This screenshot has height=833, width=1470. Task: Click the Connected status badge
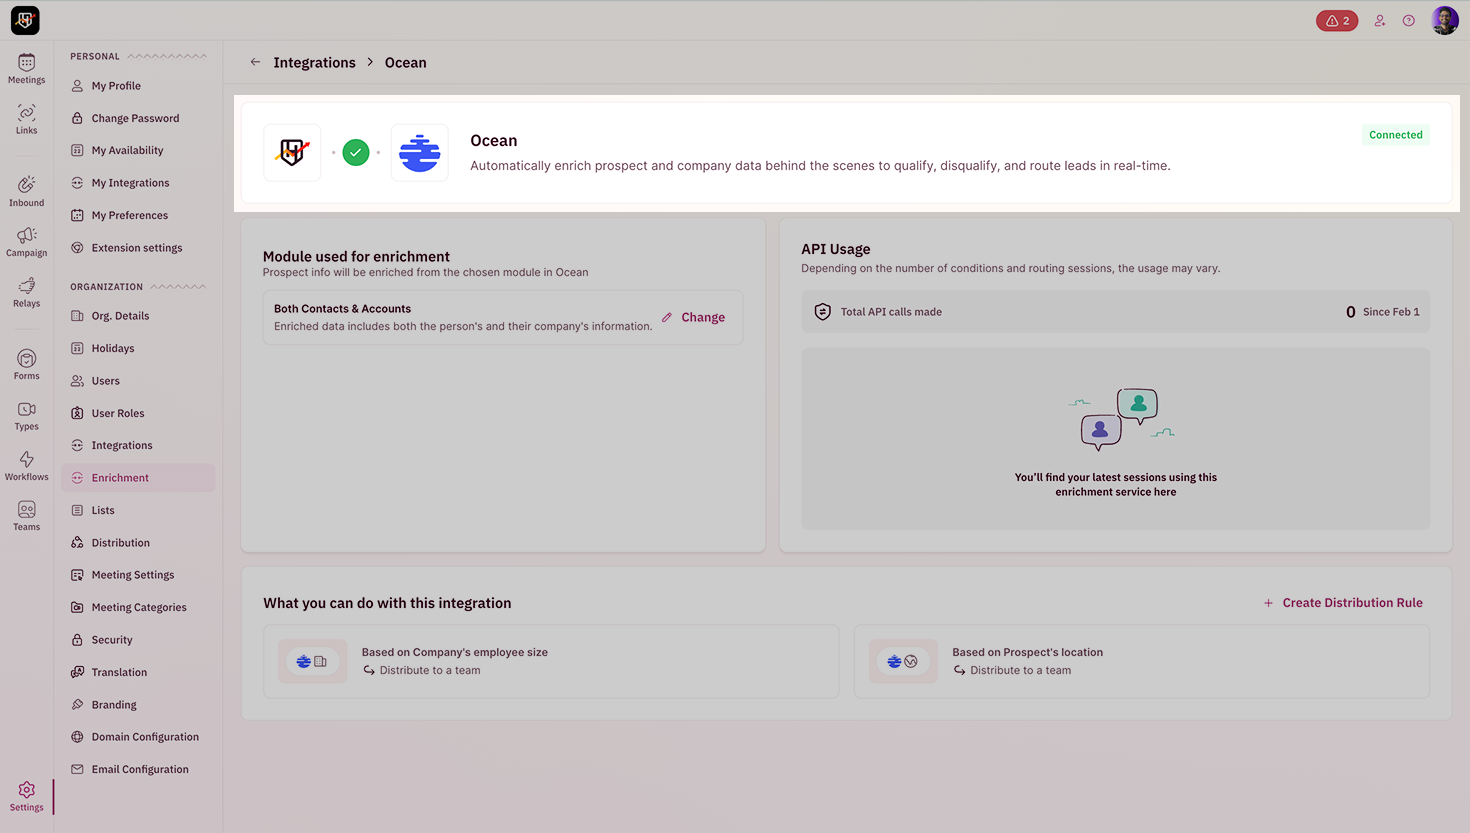(x=1396, y=135)
